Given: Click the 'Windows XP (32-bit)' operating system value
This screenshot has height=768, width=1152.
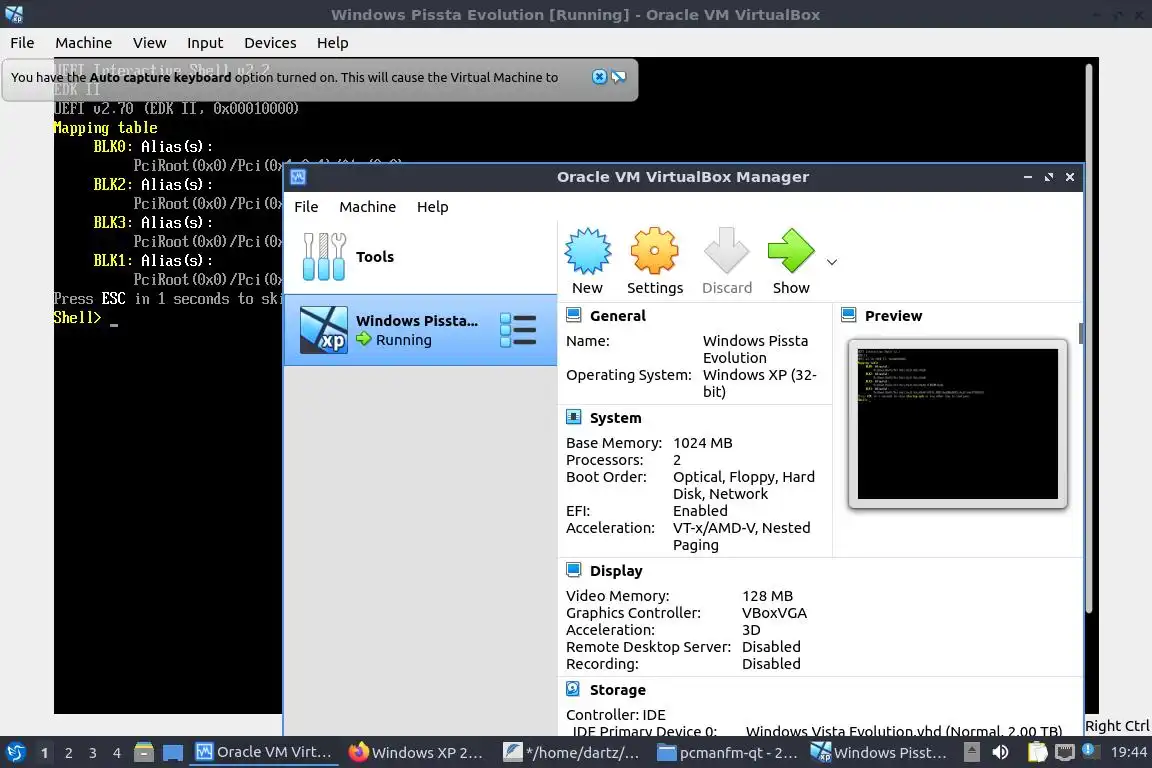Looking at the screenshot, I should coord(760,383).
